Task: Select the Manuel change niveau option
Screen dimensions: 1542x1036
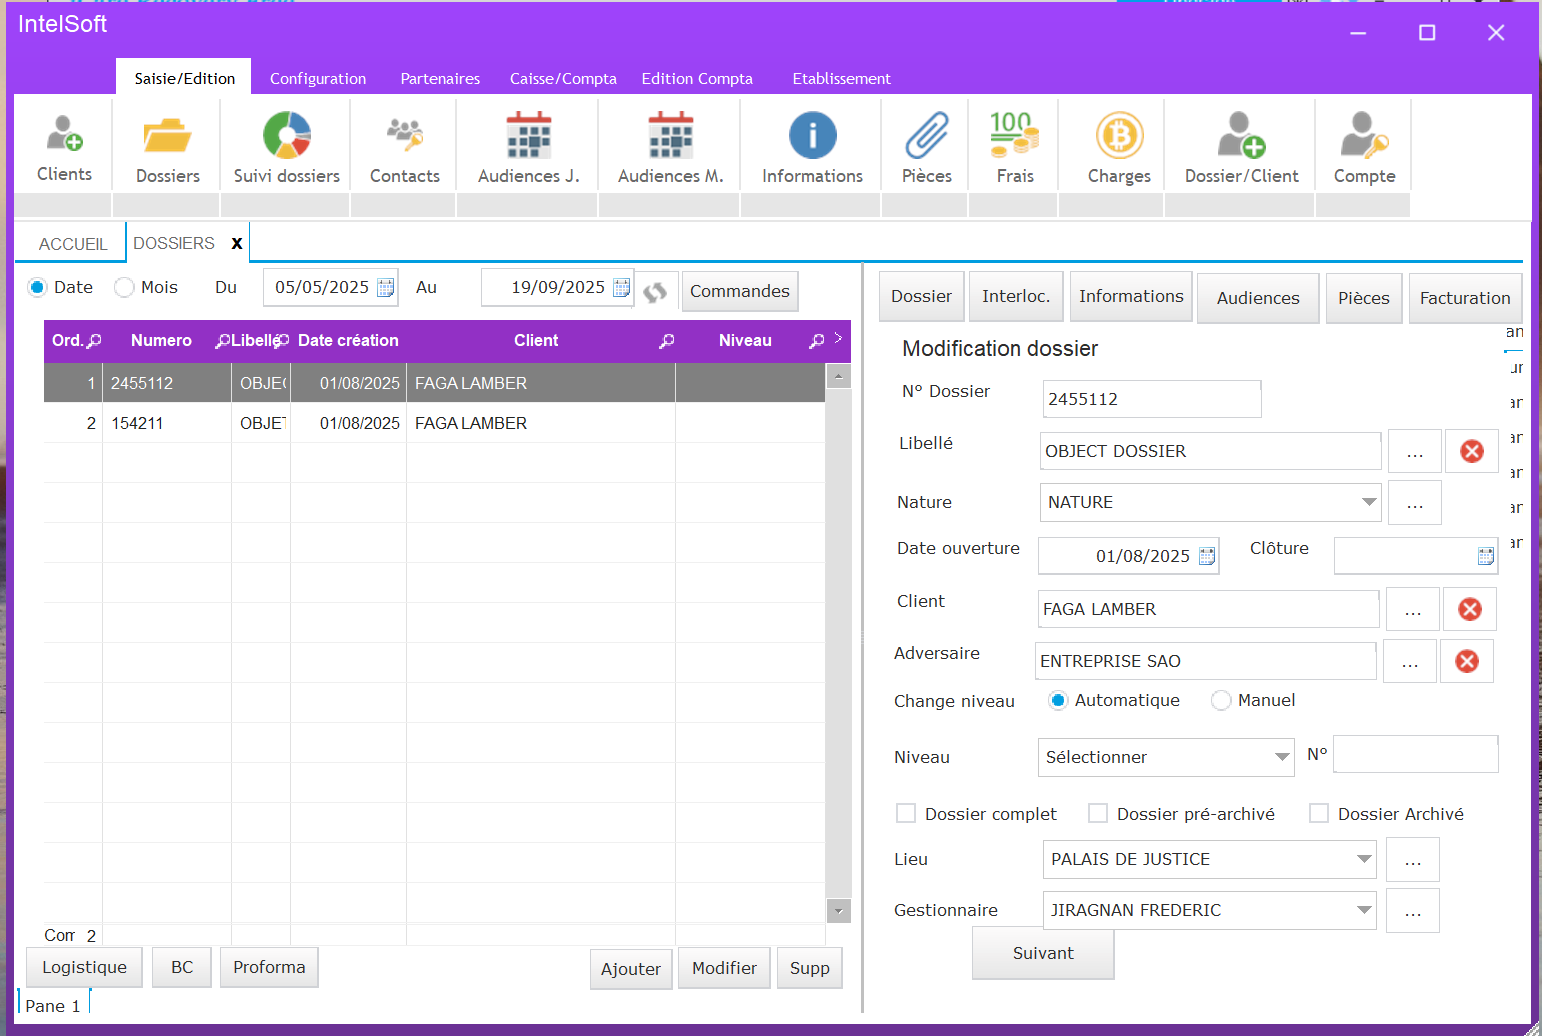Action: pos(1221,701)
